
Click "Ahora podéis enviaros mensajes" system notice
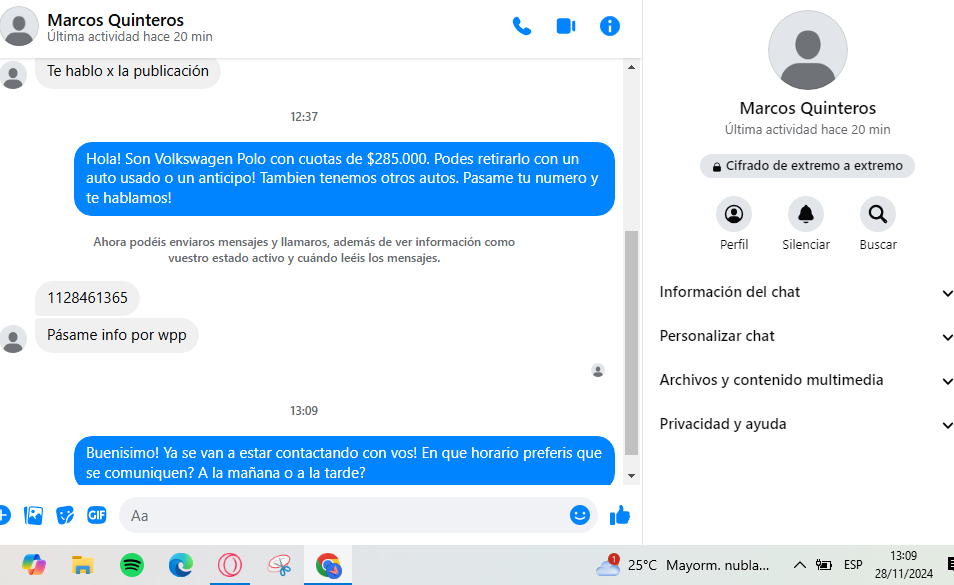(x=304, y=250)
